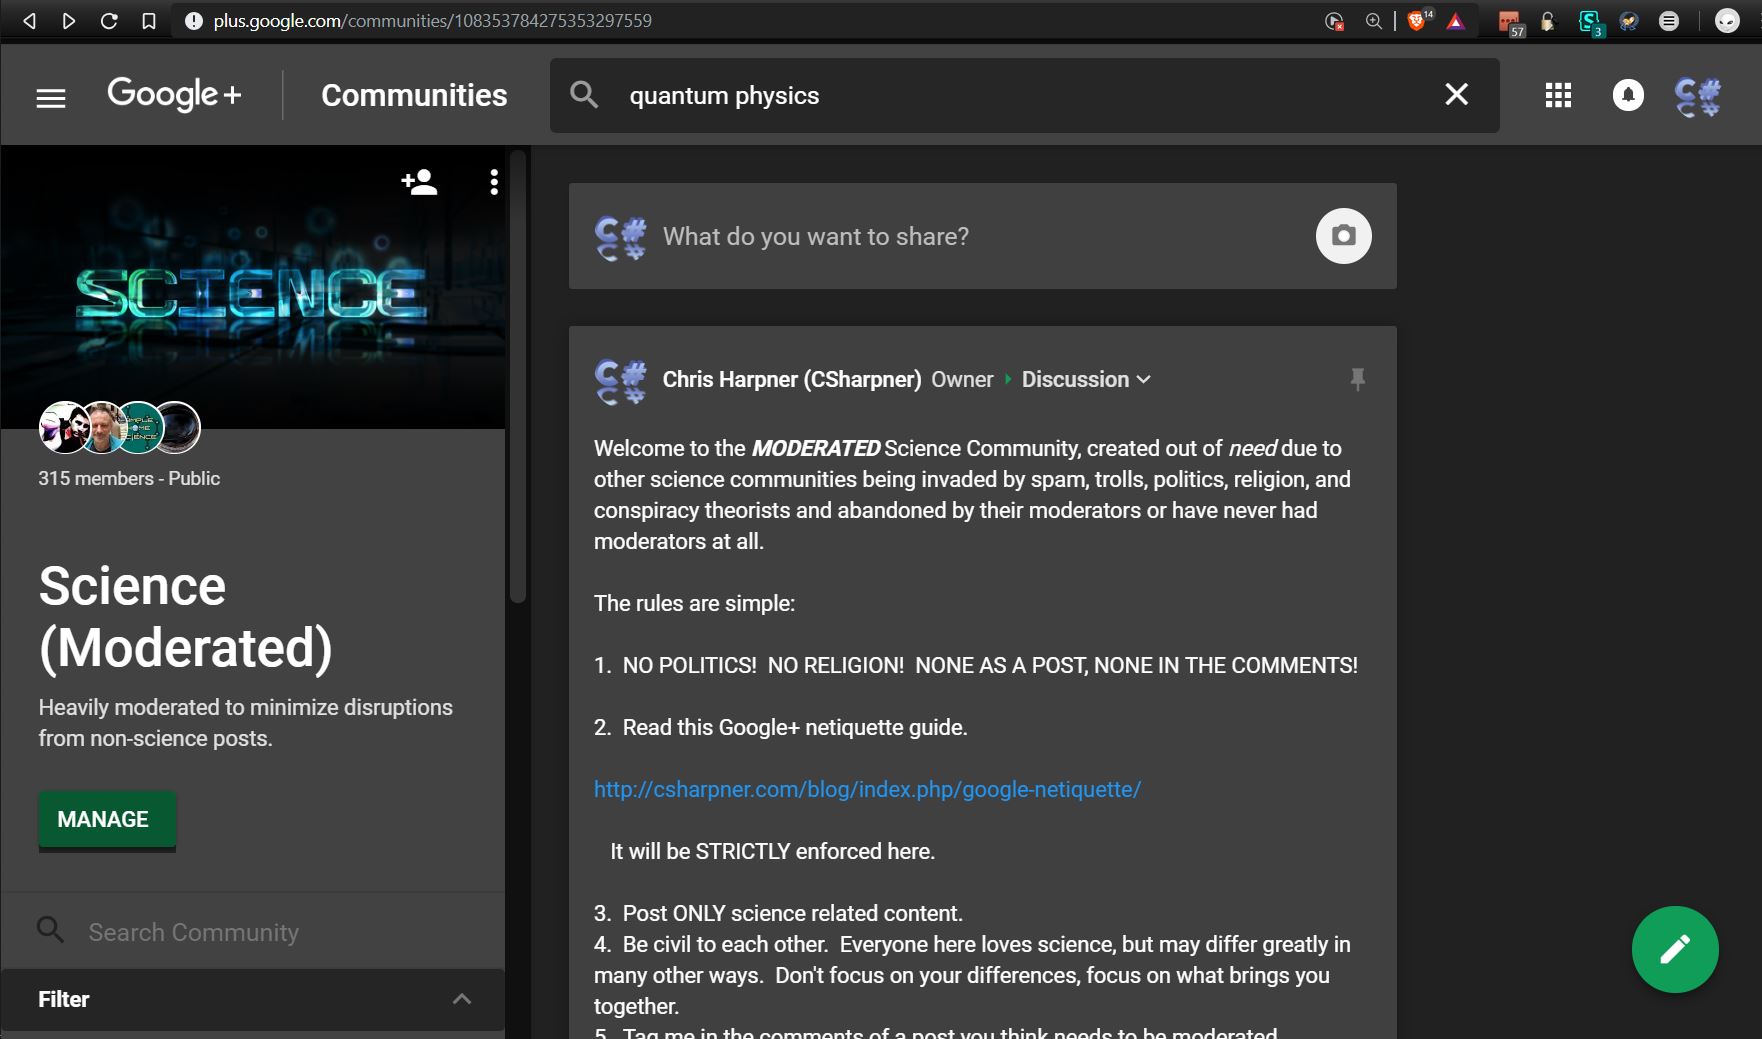This screenshot has width=1762, height=1039.
Task: Click the 'Owner' label beside author name
Action: pyautogui.click(x=962, y=379)
